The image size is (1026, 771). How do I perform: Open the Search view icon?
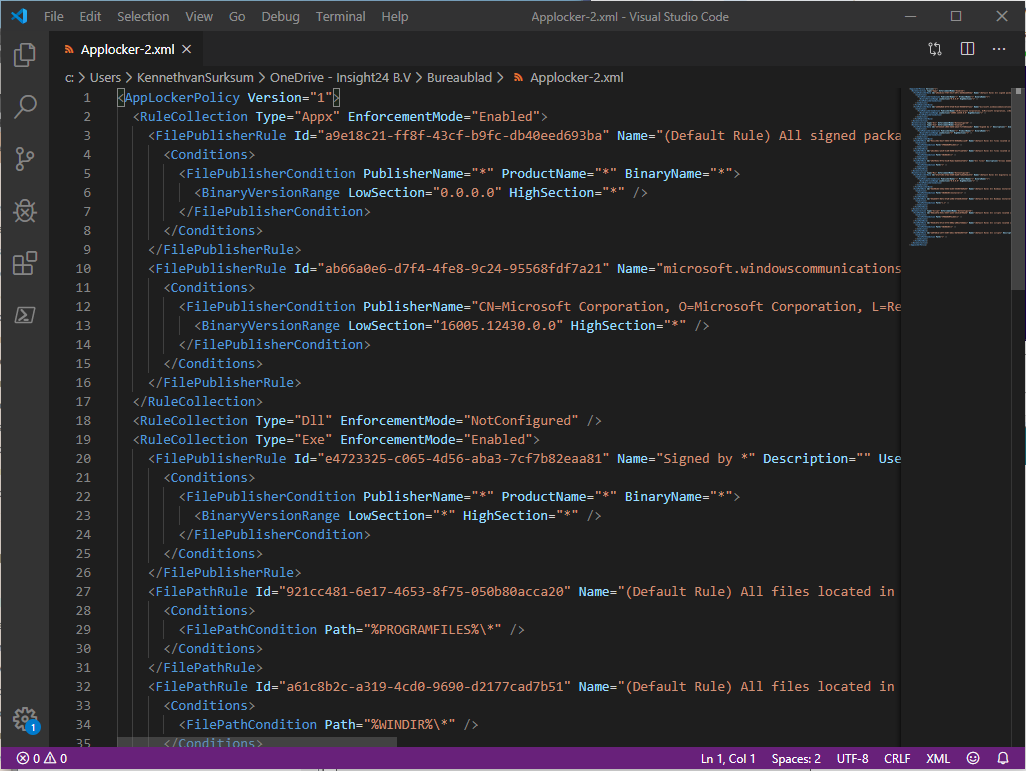(25, 107)
